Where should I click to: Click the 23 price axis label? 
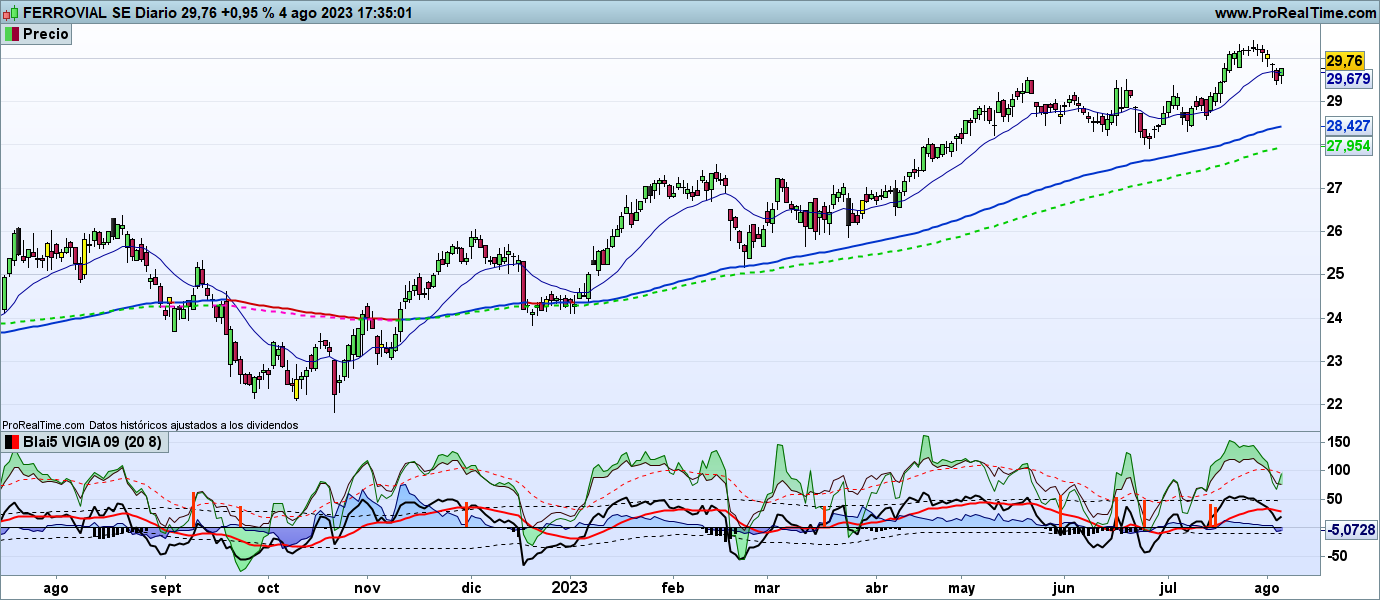click(1334, 361)
